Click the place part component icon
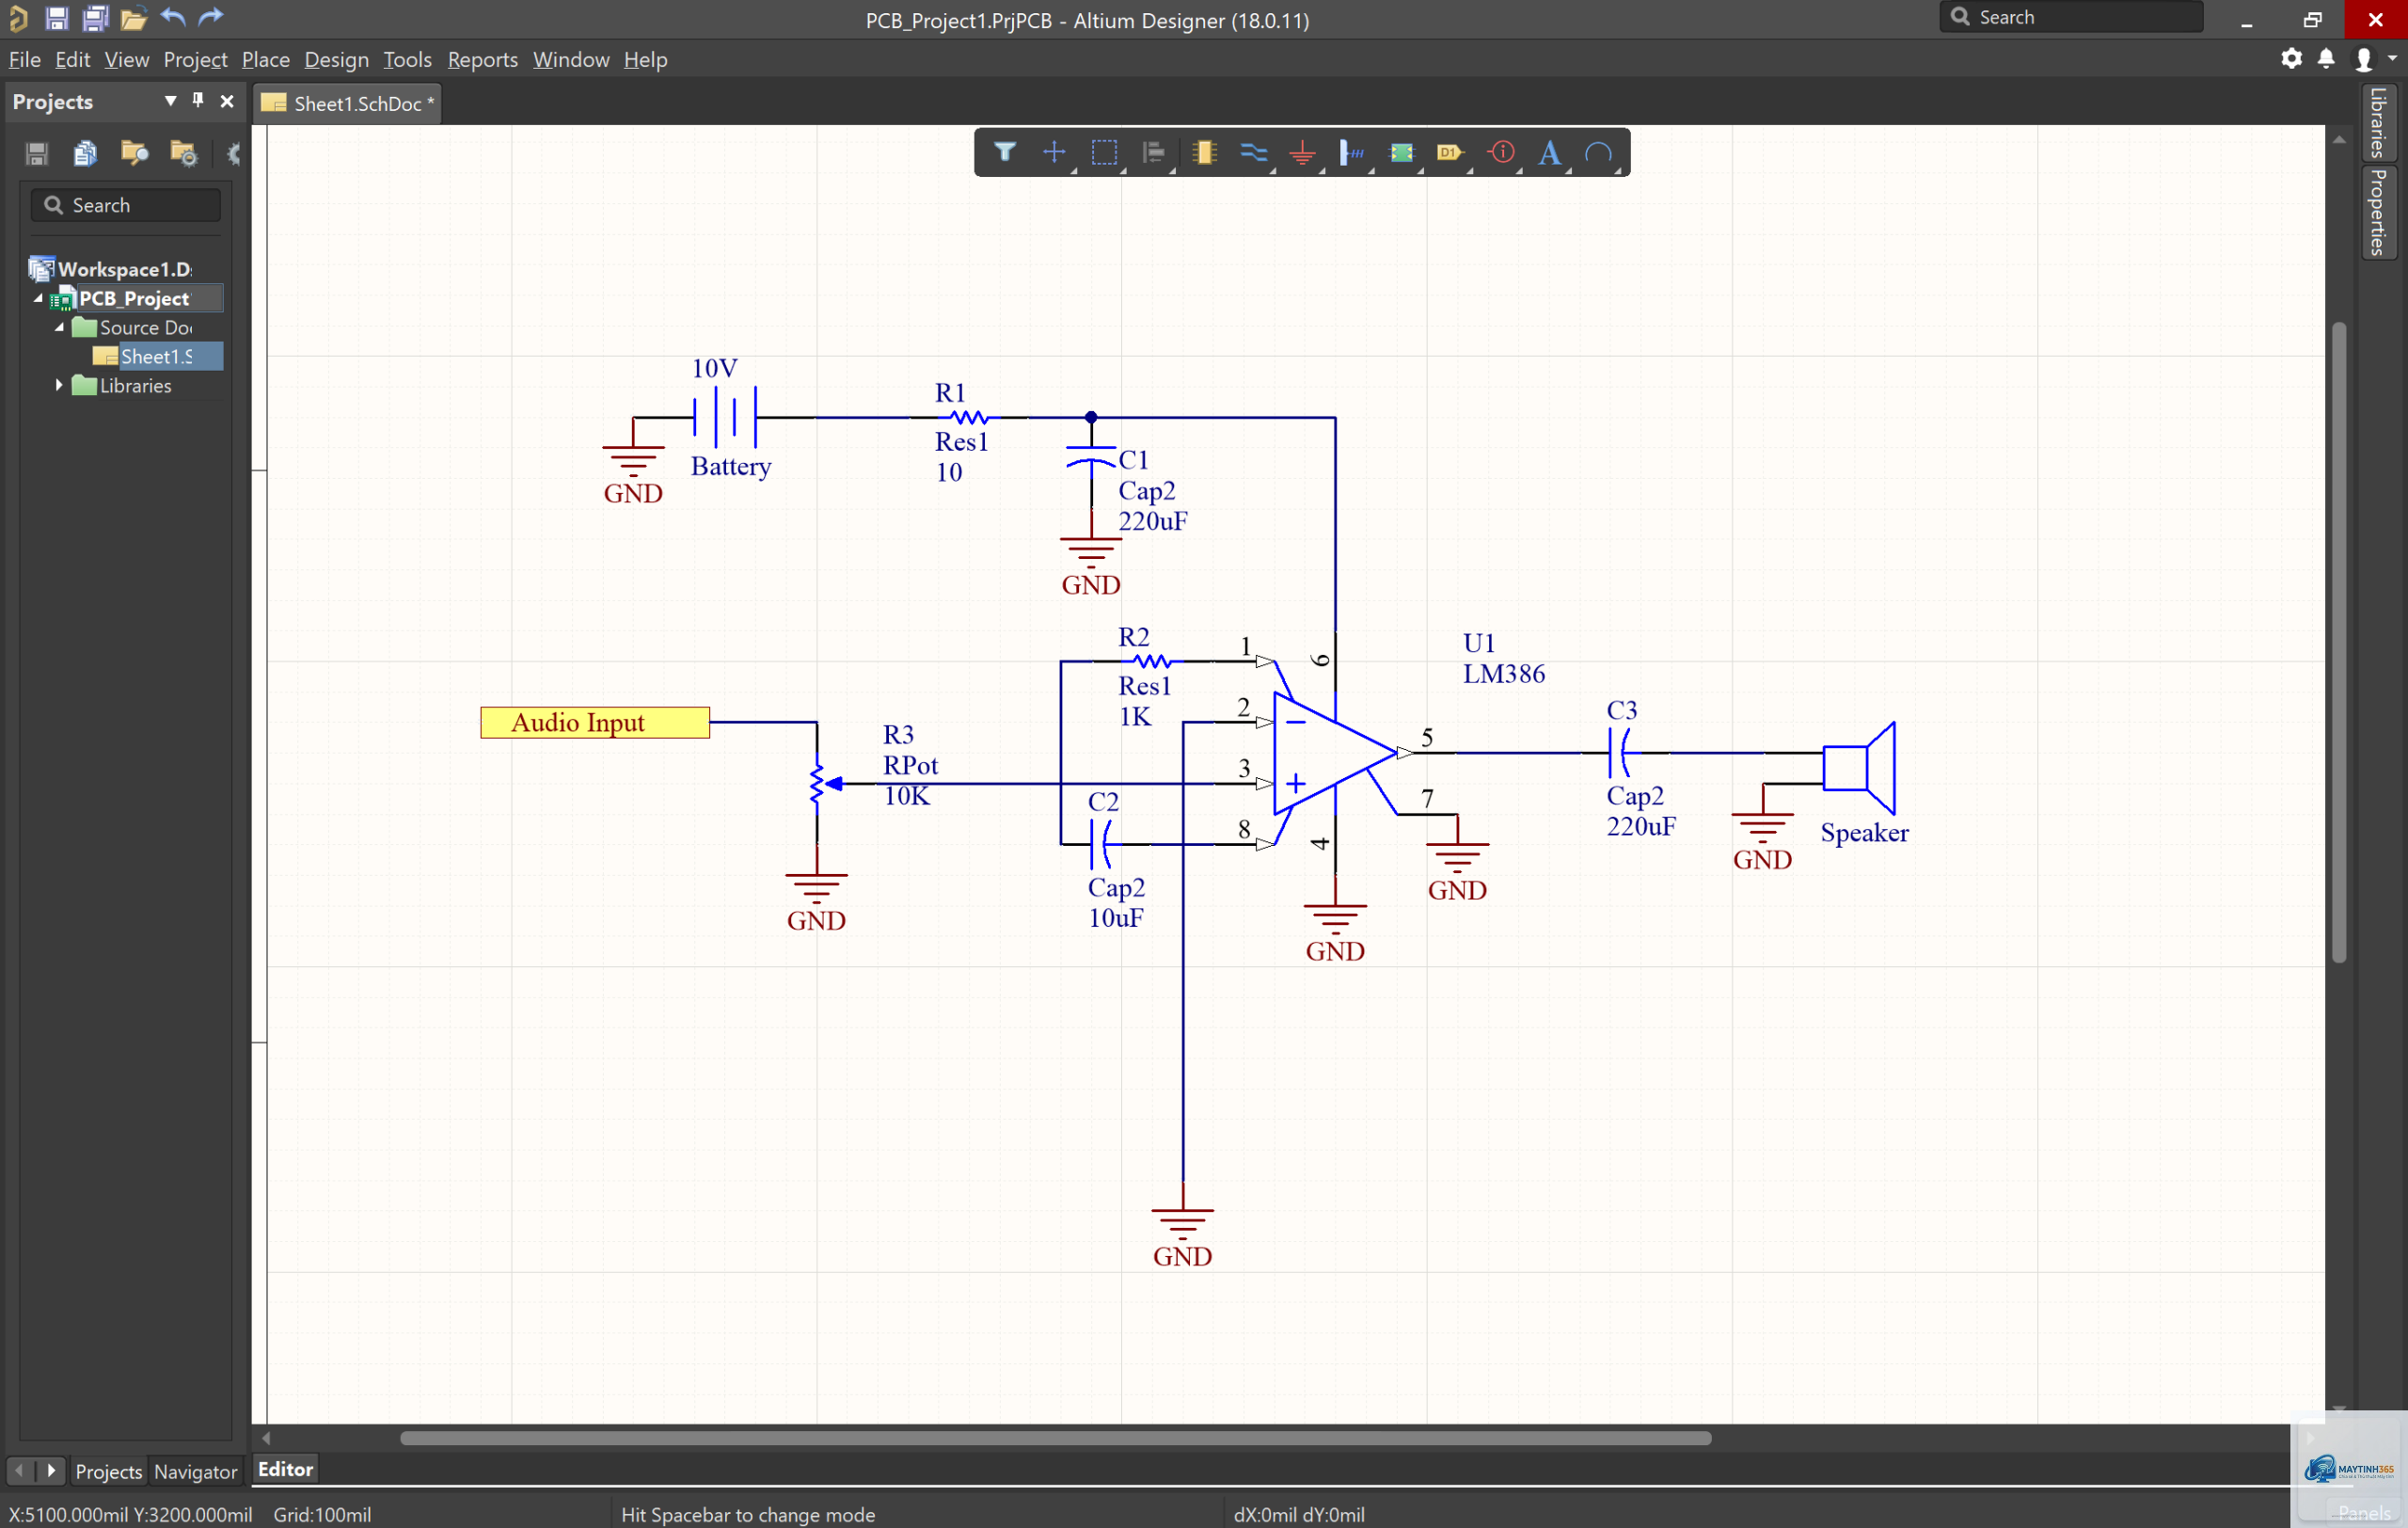Image resolution: width=2408 pixels, height=1528 pixels. 1204,153
